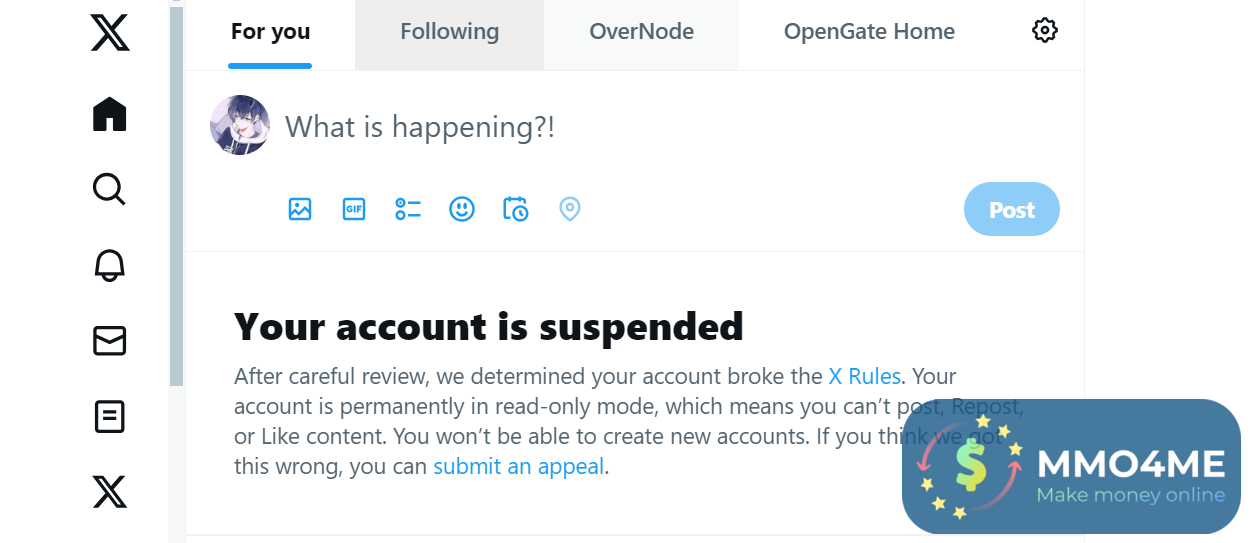Click the media image icon in composer
The image size is (1260, 543).
pos(300,209)
